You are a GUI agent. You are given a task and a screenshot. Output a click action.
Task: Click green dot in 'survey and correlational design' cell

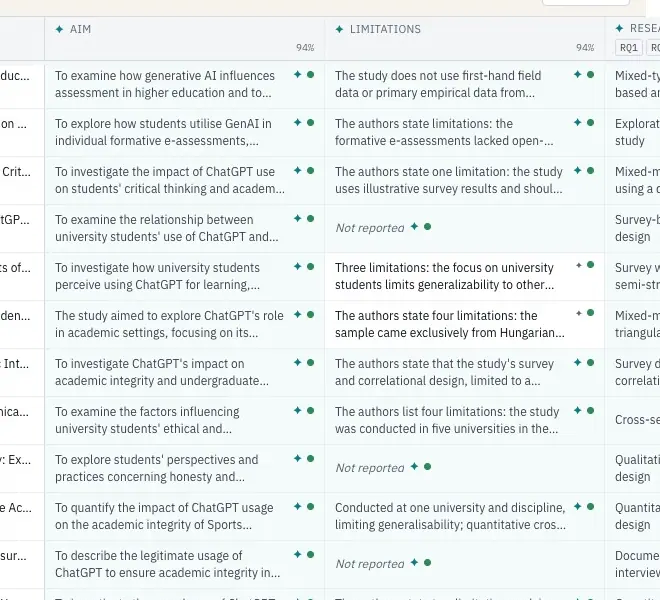point(591,363)
